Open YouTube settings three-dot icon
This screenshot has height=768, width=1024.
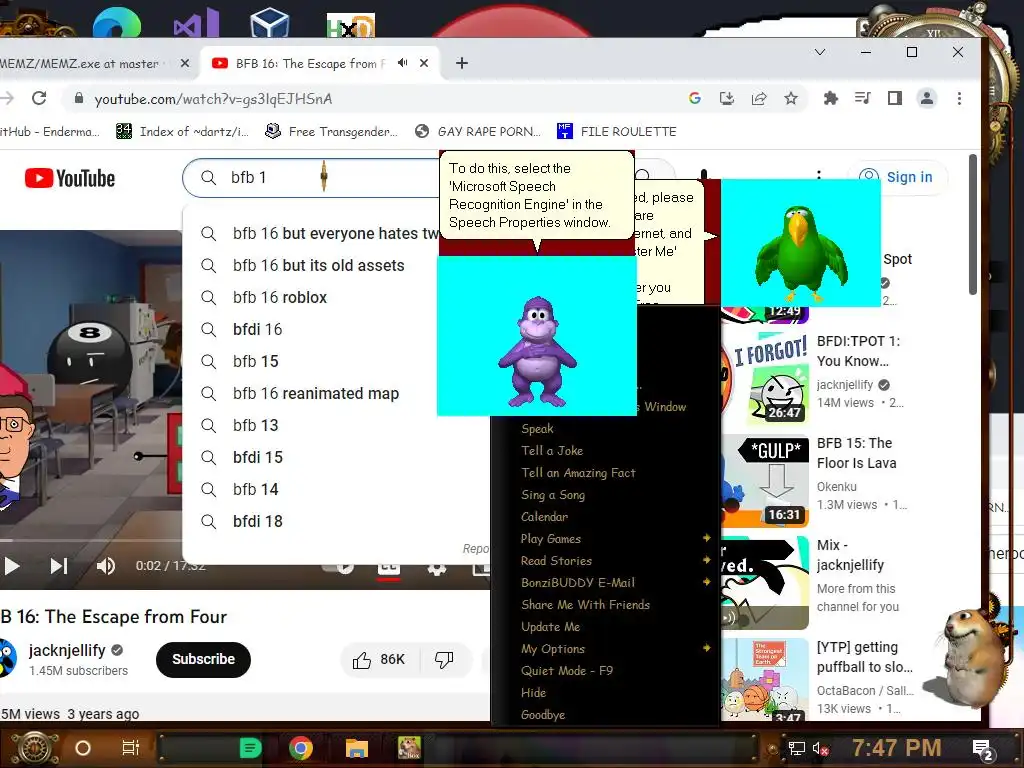[819, 175]
